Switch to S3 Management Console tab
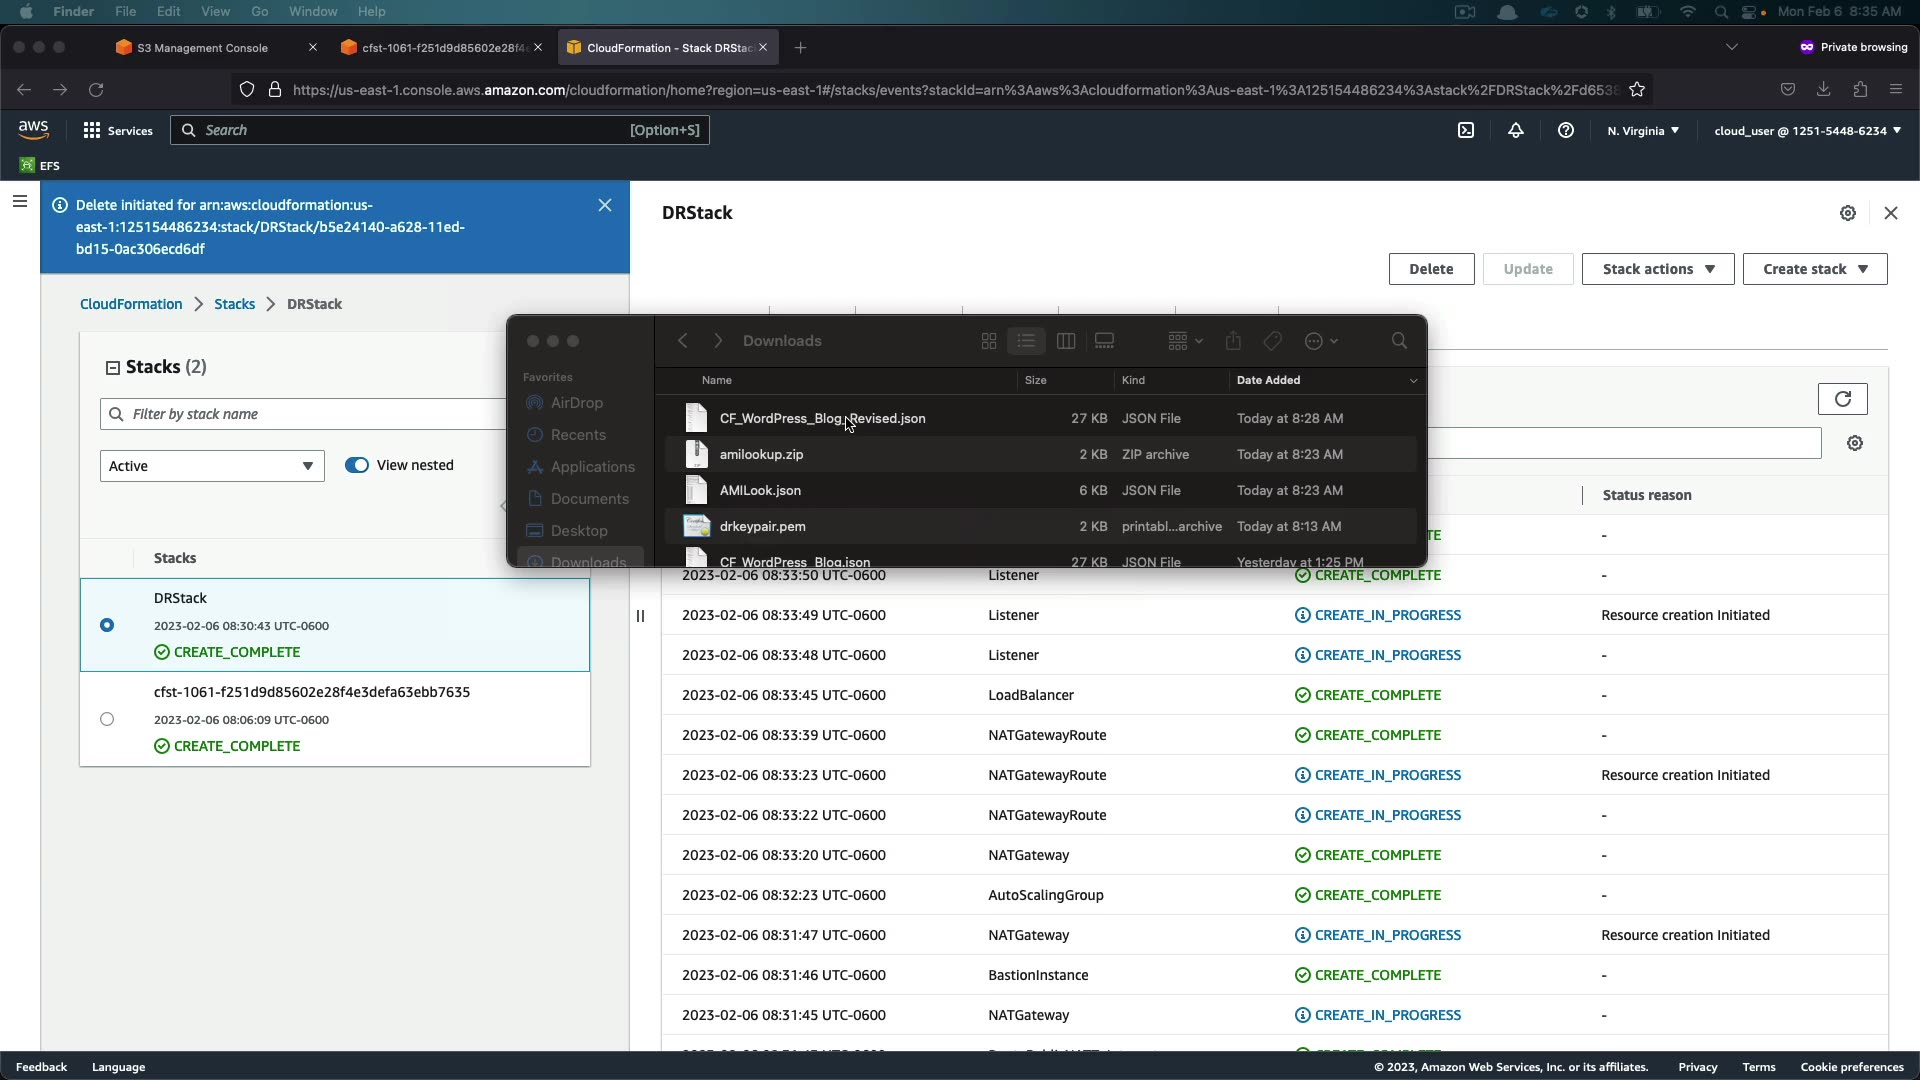This screenshot has height=1080, width=1920. (x=203, y=47)
